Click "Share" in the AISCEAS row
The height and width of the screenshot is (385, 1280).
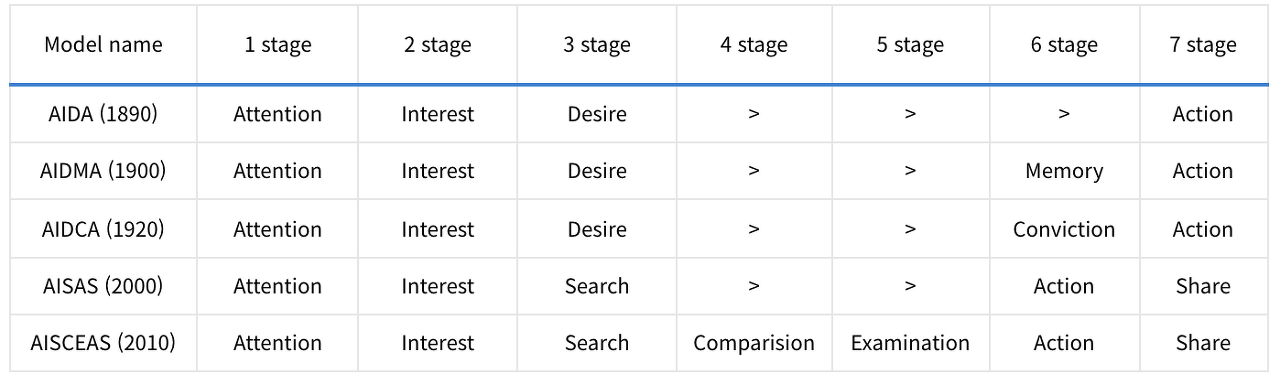[x=1203, y=343]
